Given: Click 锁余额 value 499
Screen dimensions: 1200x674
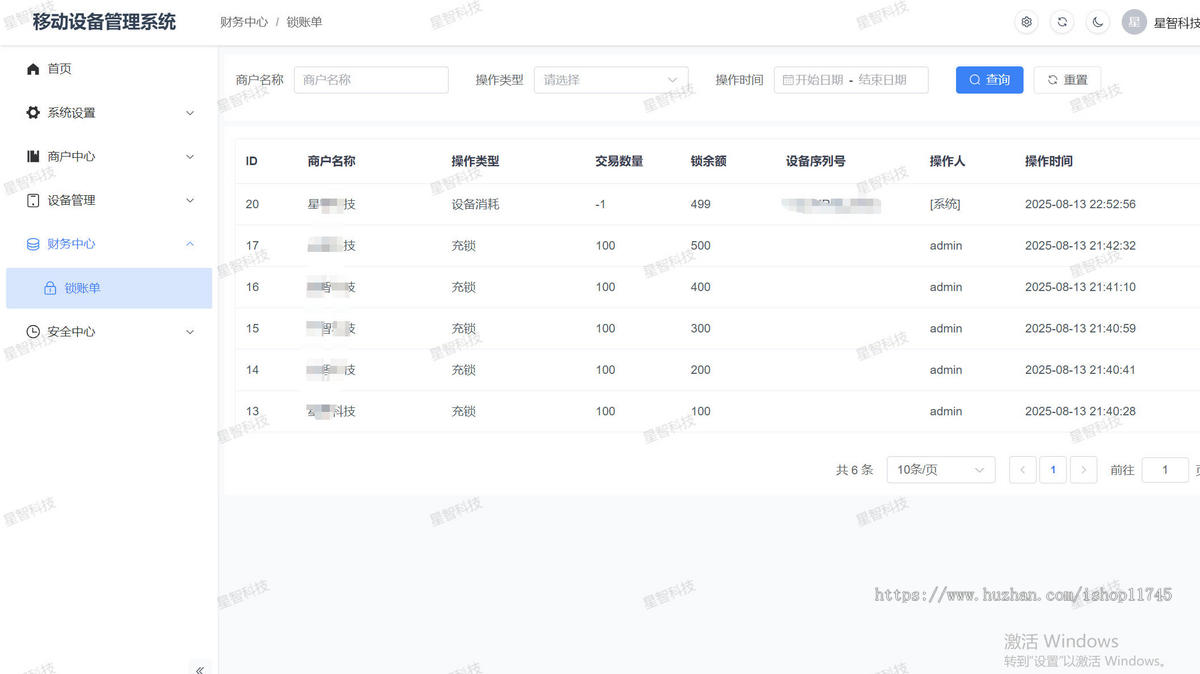Looking at the screenshot, I should click(x=700, y=204).
